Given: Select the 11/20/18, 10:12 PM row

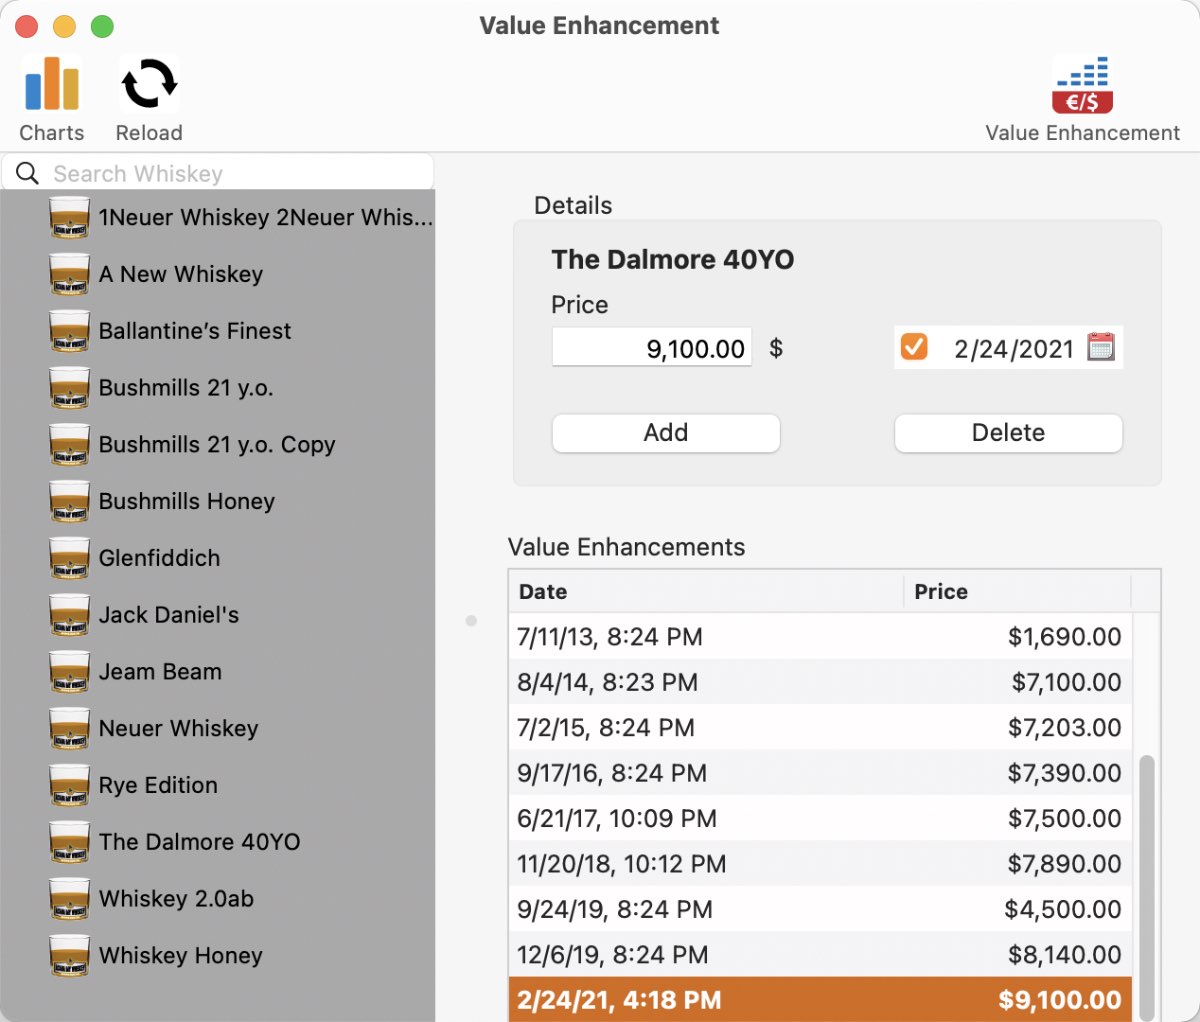Looking at the screenshot, I should point(821,864).
